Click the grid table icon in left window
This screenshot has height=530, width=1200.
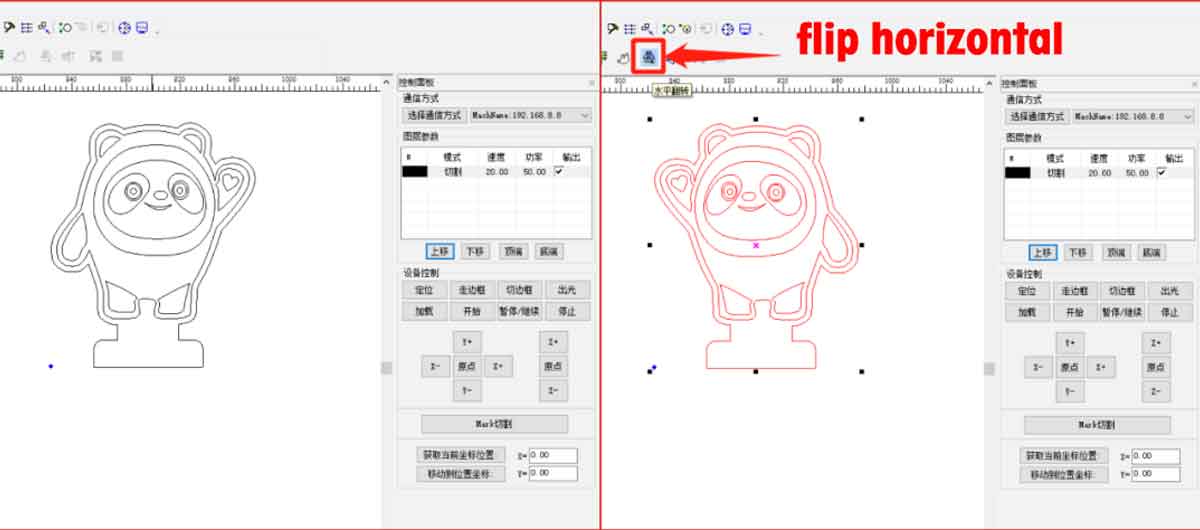point(27,29)
